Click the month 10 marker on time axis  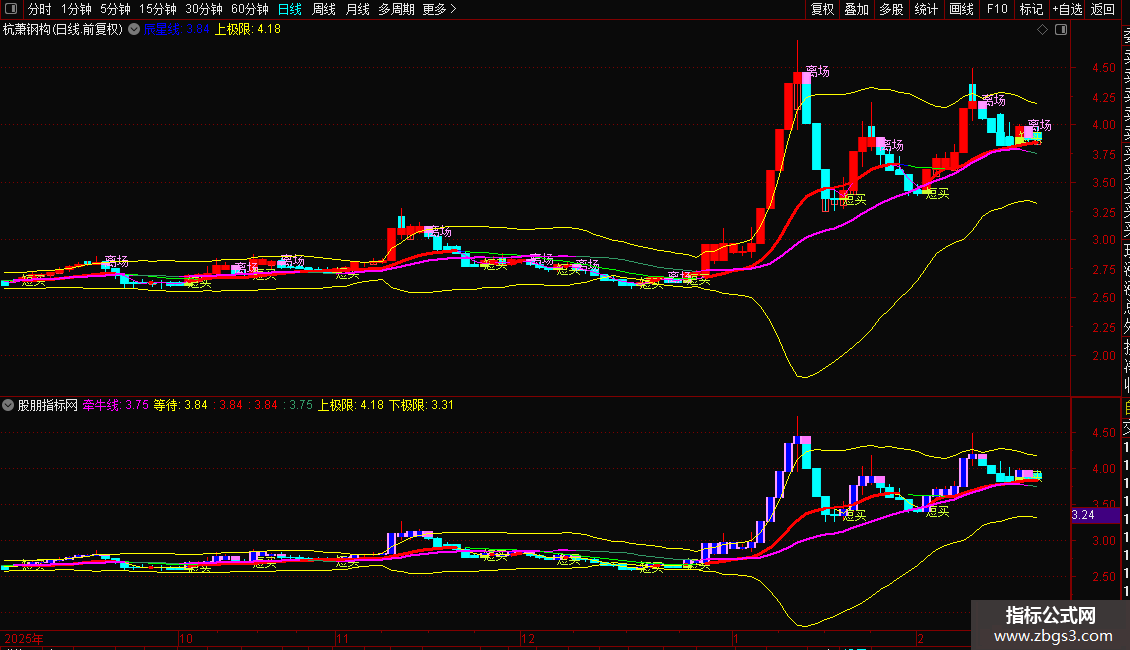[x=186, y=638]
